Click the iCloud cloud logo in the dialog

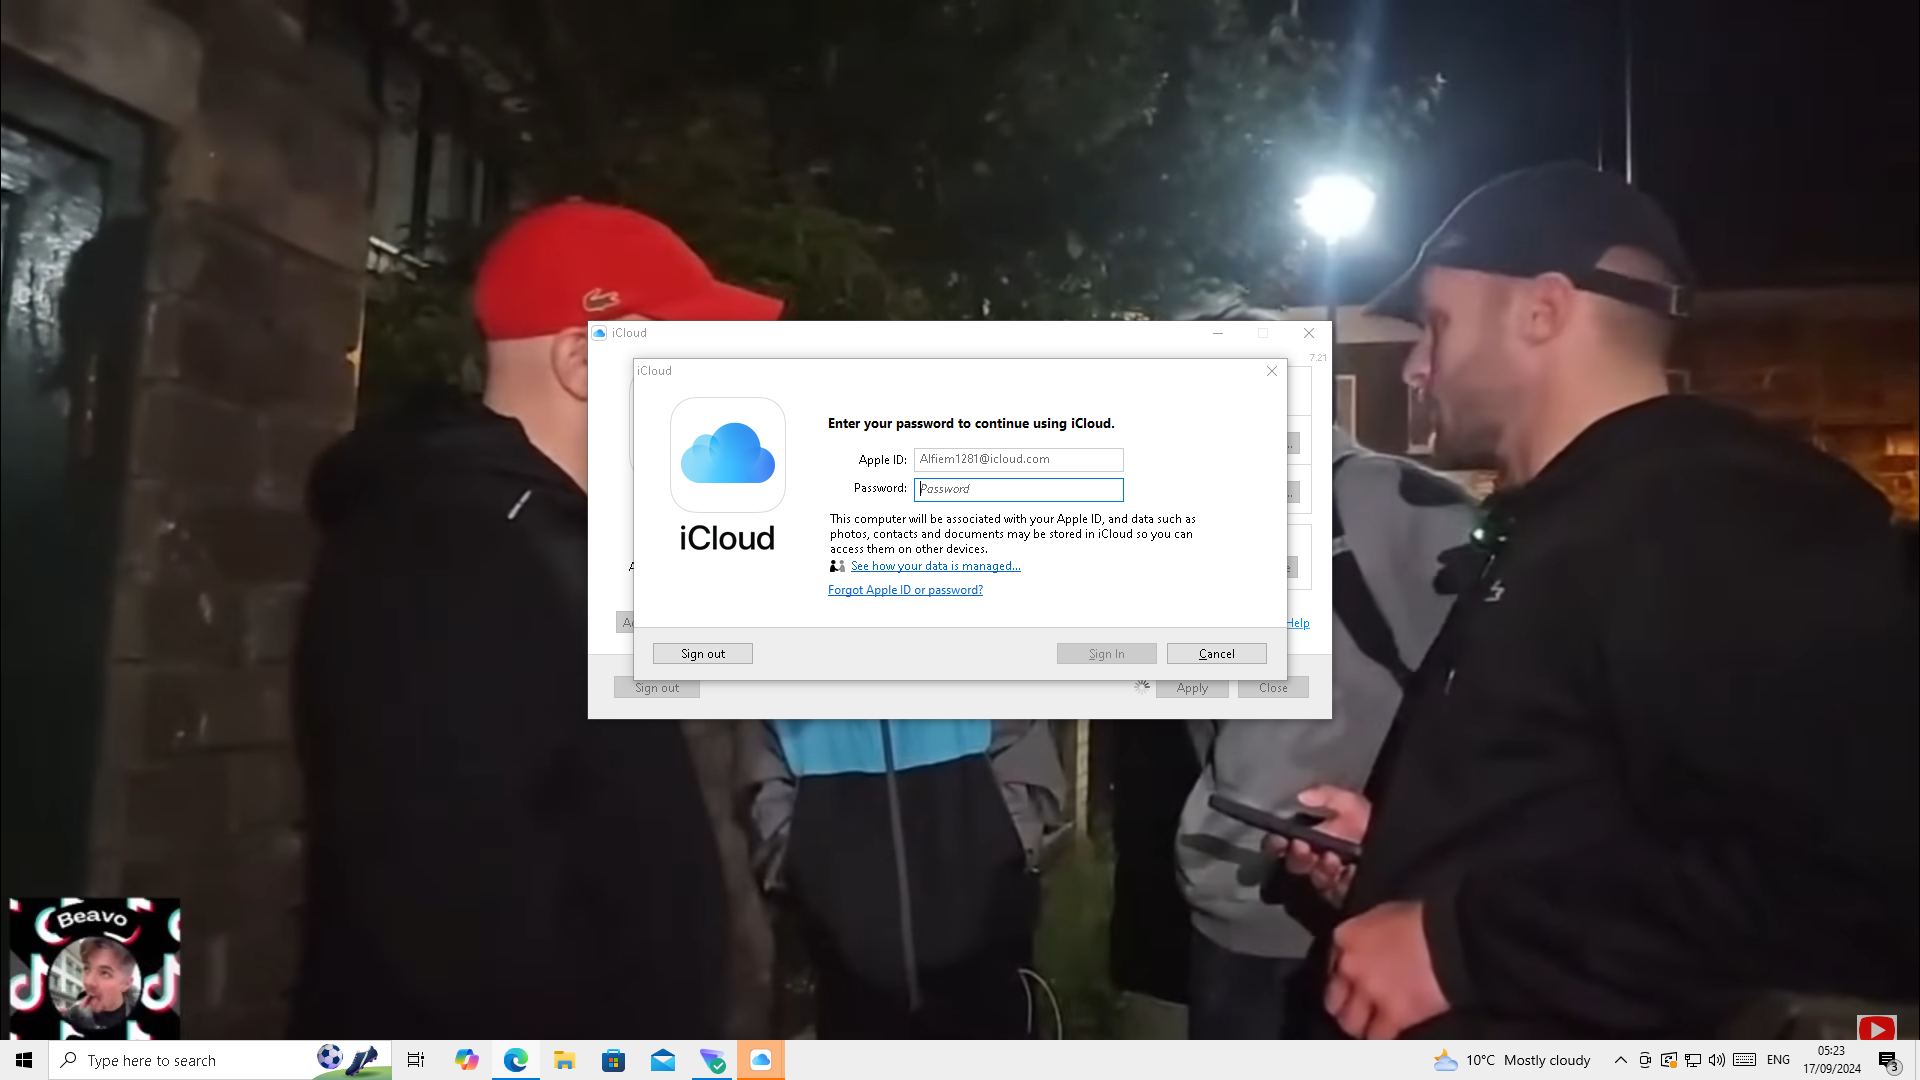point(728,455)
